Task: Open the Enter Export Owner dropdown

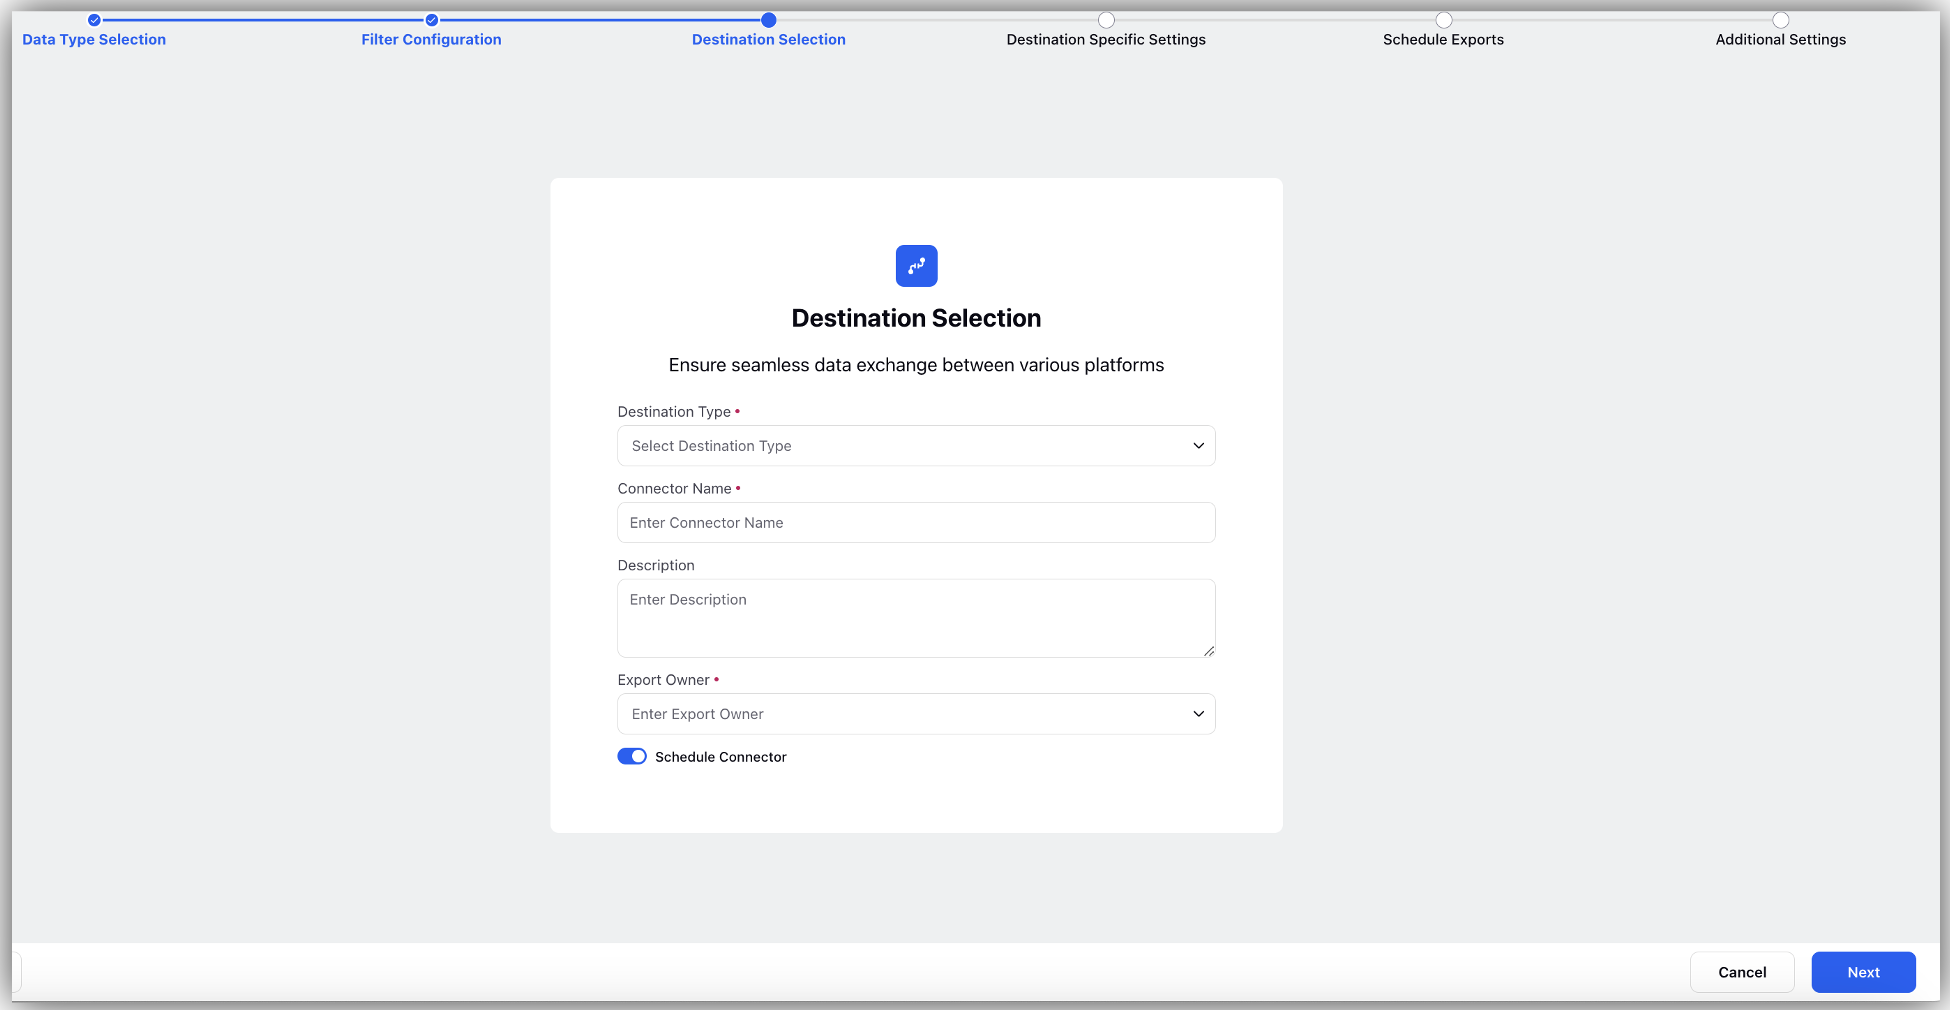Action: point(916,714)
